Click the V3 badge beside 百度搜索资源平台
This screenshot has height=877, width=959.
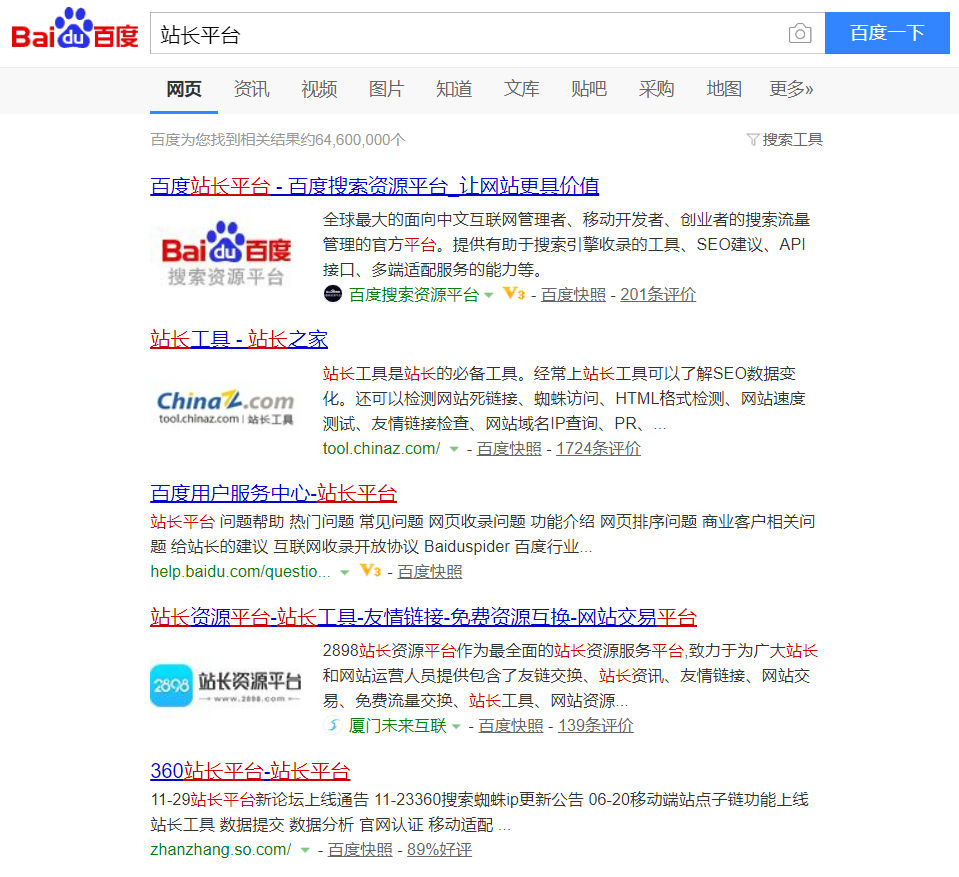point(514,294)
